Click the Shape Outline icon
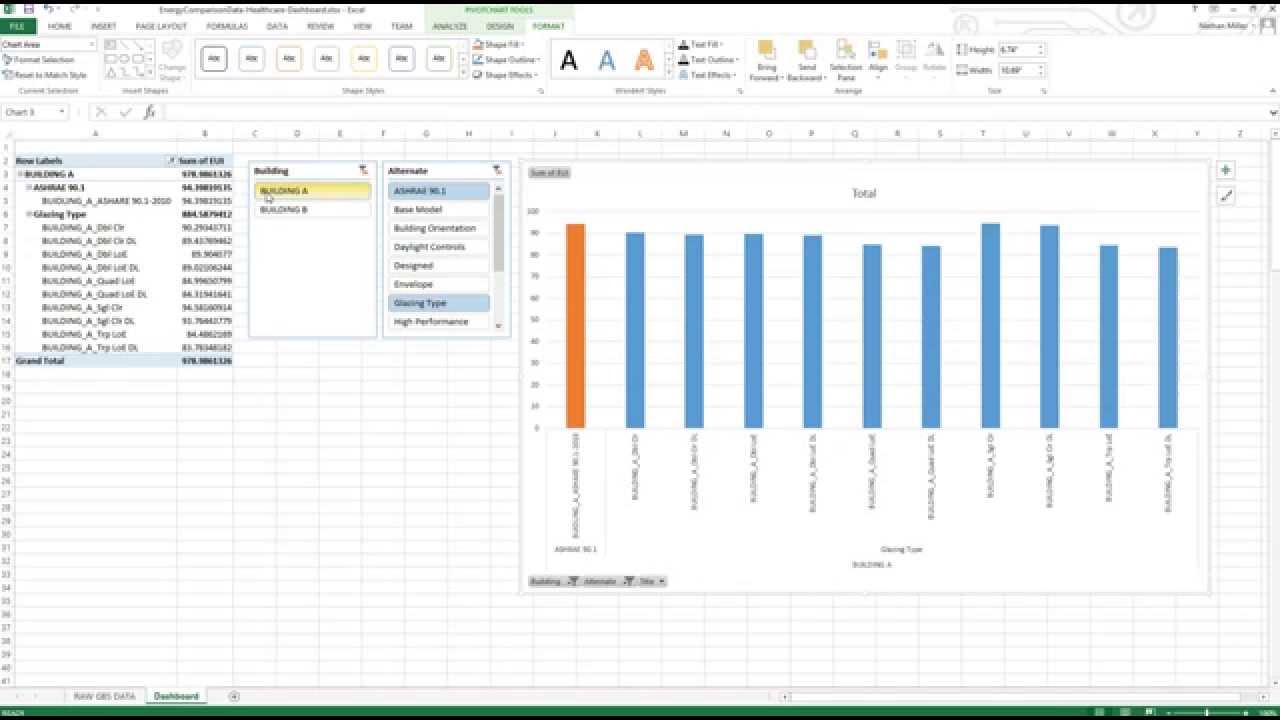Viewport: 1280px width, 720px height. (x=480, y=58)
